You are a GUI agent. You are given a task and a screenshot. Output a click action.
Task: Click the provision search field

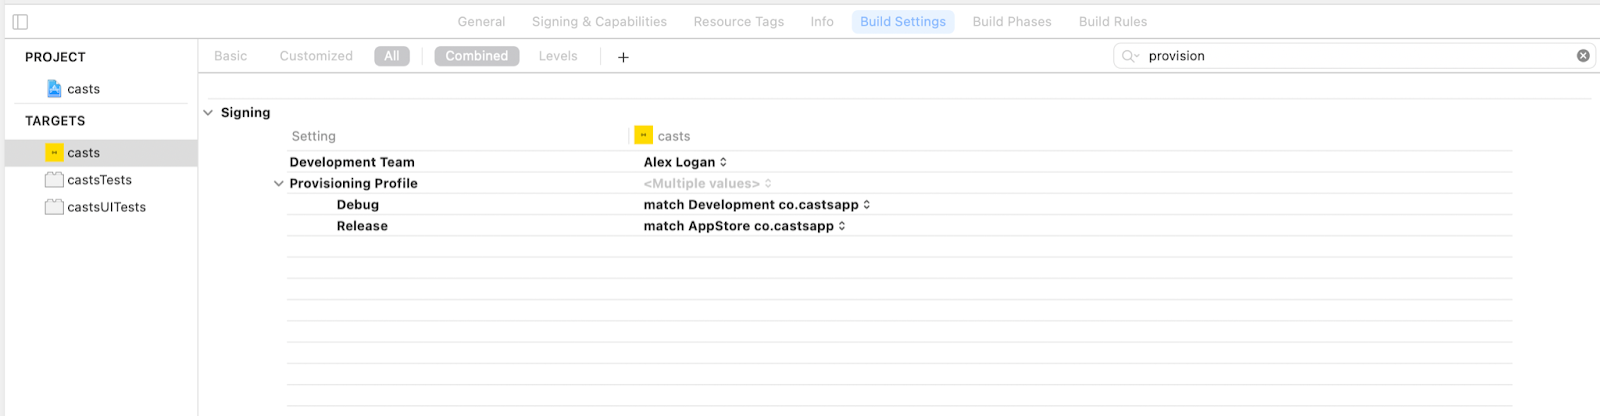click(1355, 56)
